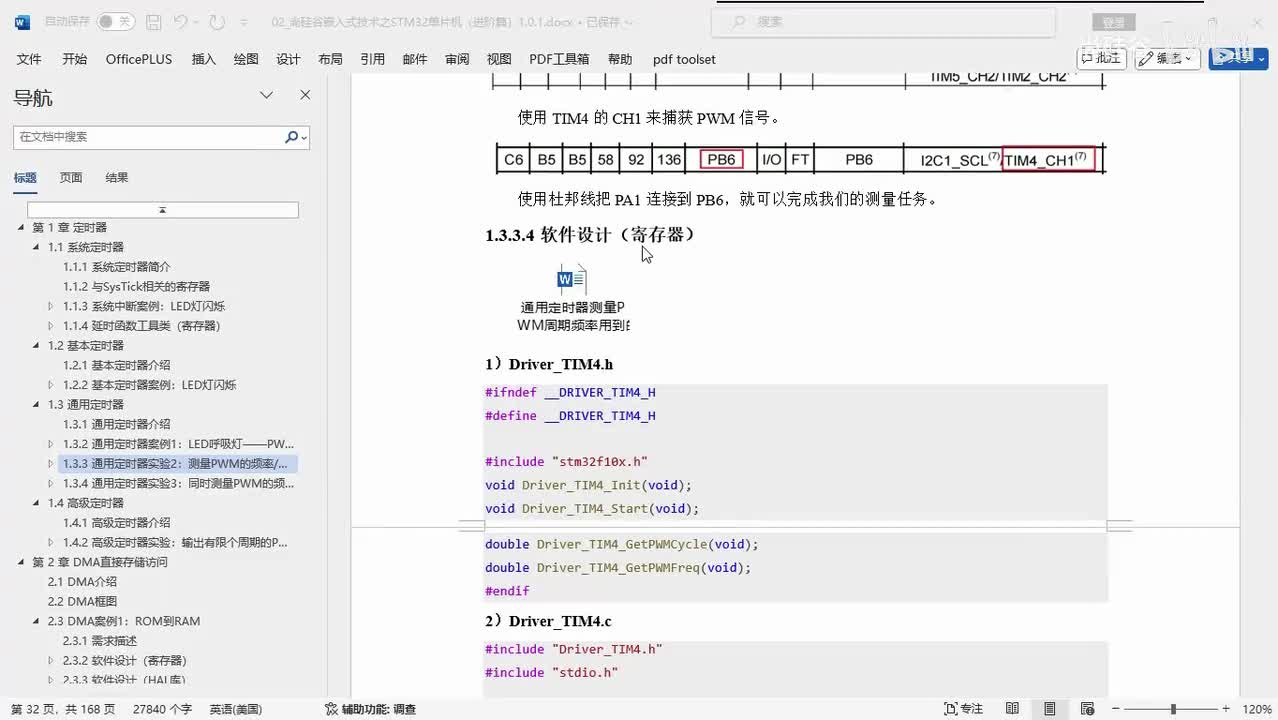Click the 辅助功能: 调查 accessibility icon
The image size is (1278, 720).
pyautogui.click(x=331, y=709)
